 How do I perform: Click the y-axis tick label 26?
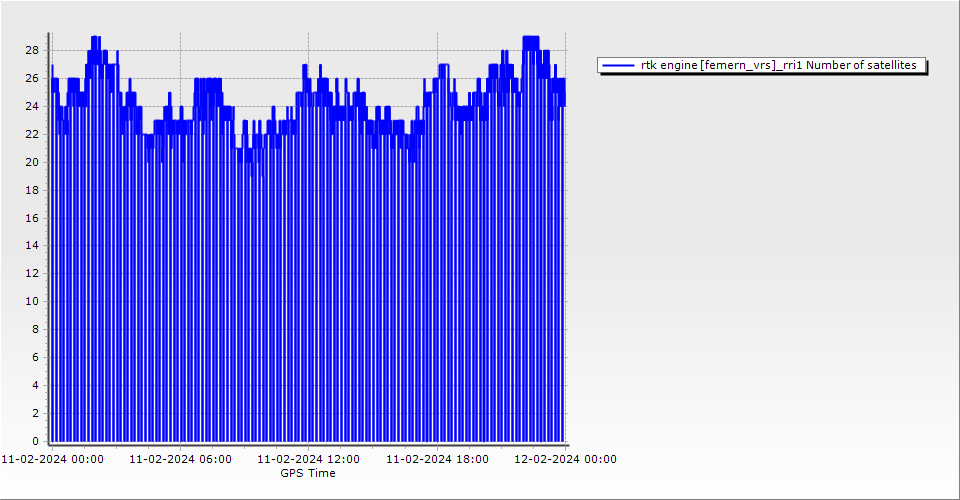tap(32, 78)
